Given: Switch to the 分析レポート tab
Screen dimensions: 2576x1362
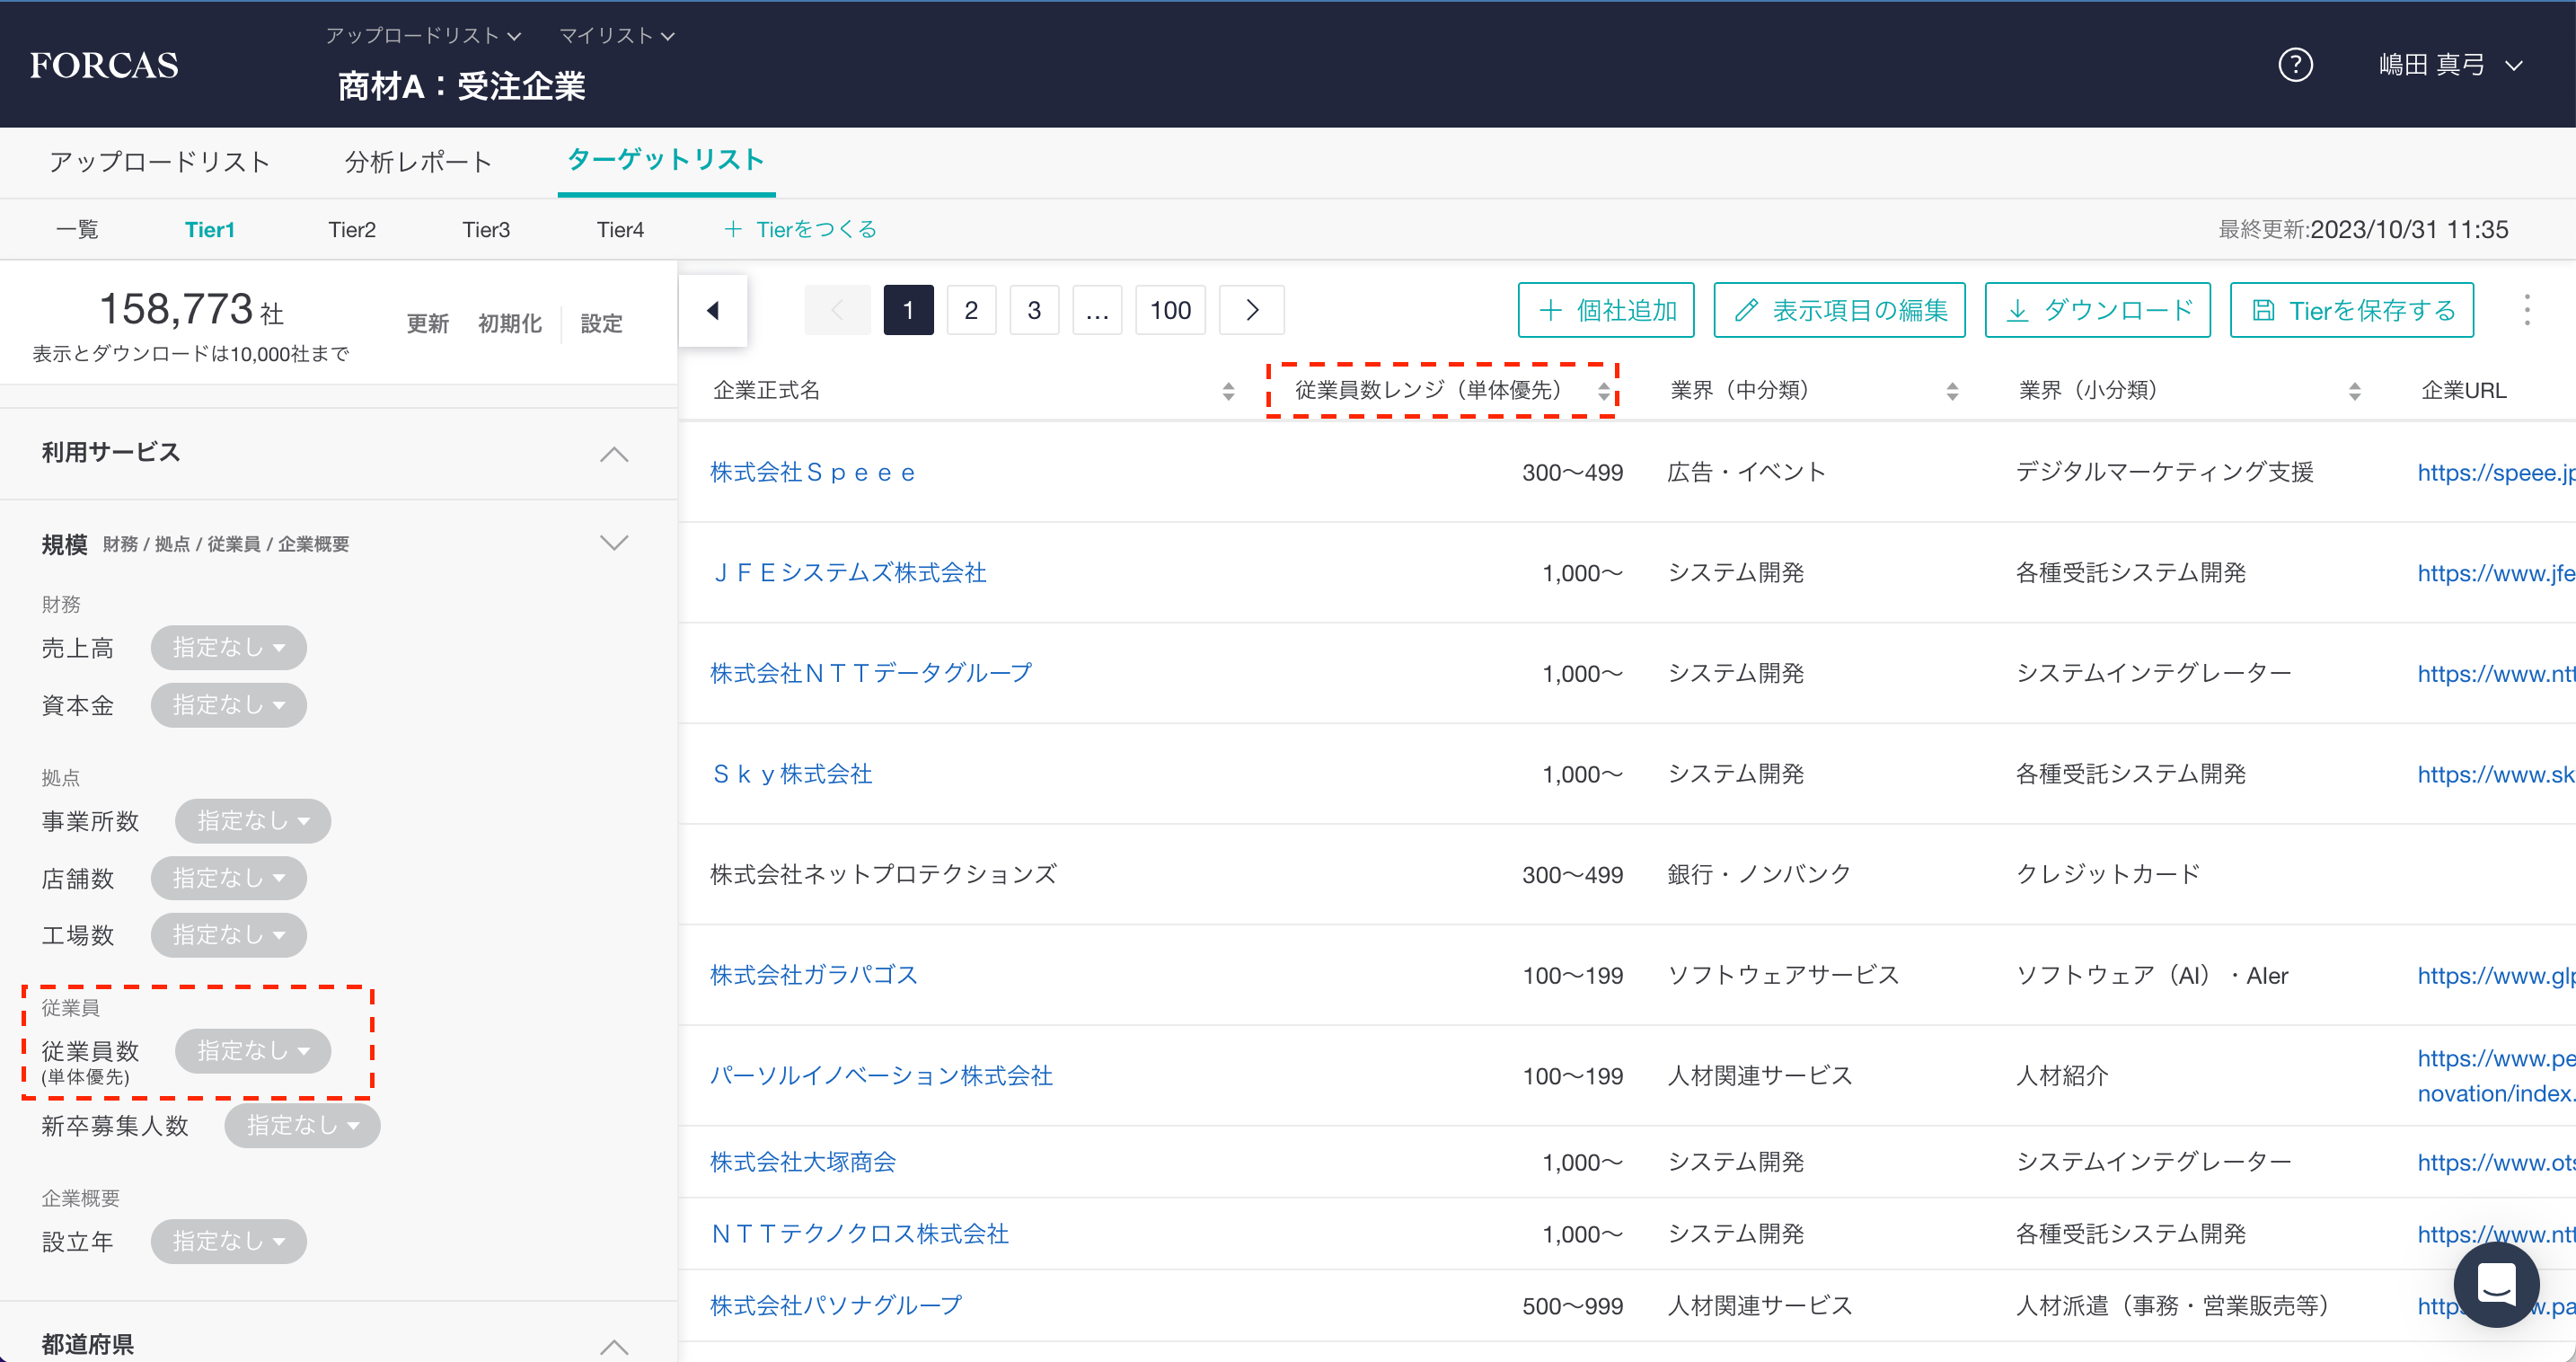Looking at the screenshot, I should (x=418, y=162).
